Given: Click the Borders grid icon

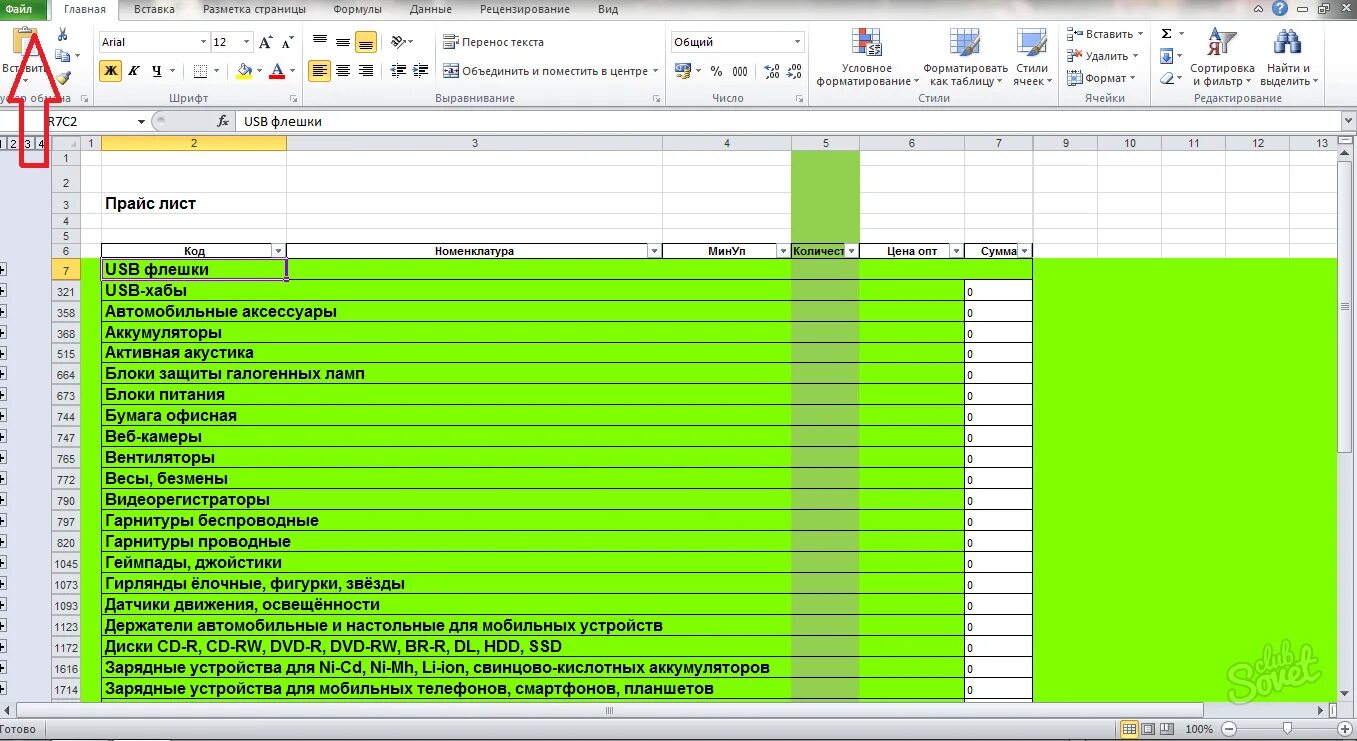Looking at the screenshot, I should point(200,71).
